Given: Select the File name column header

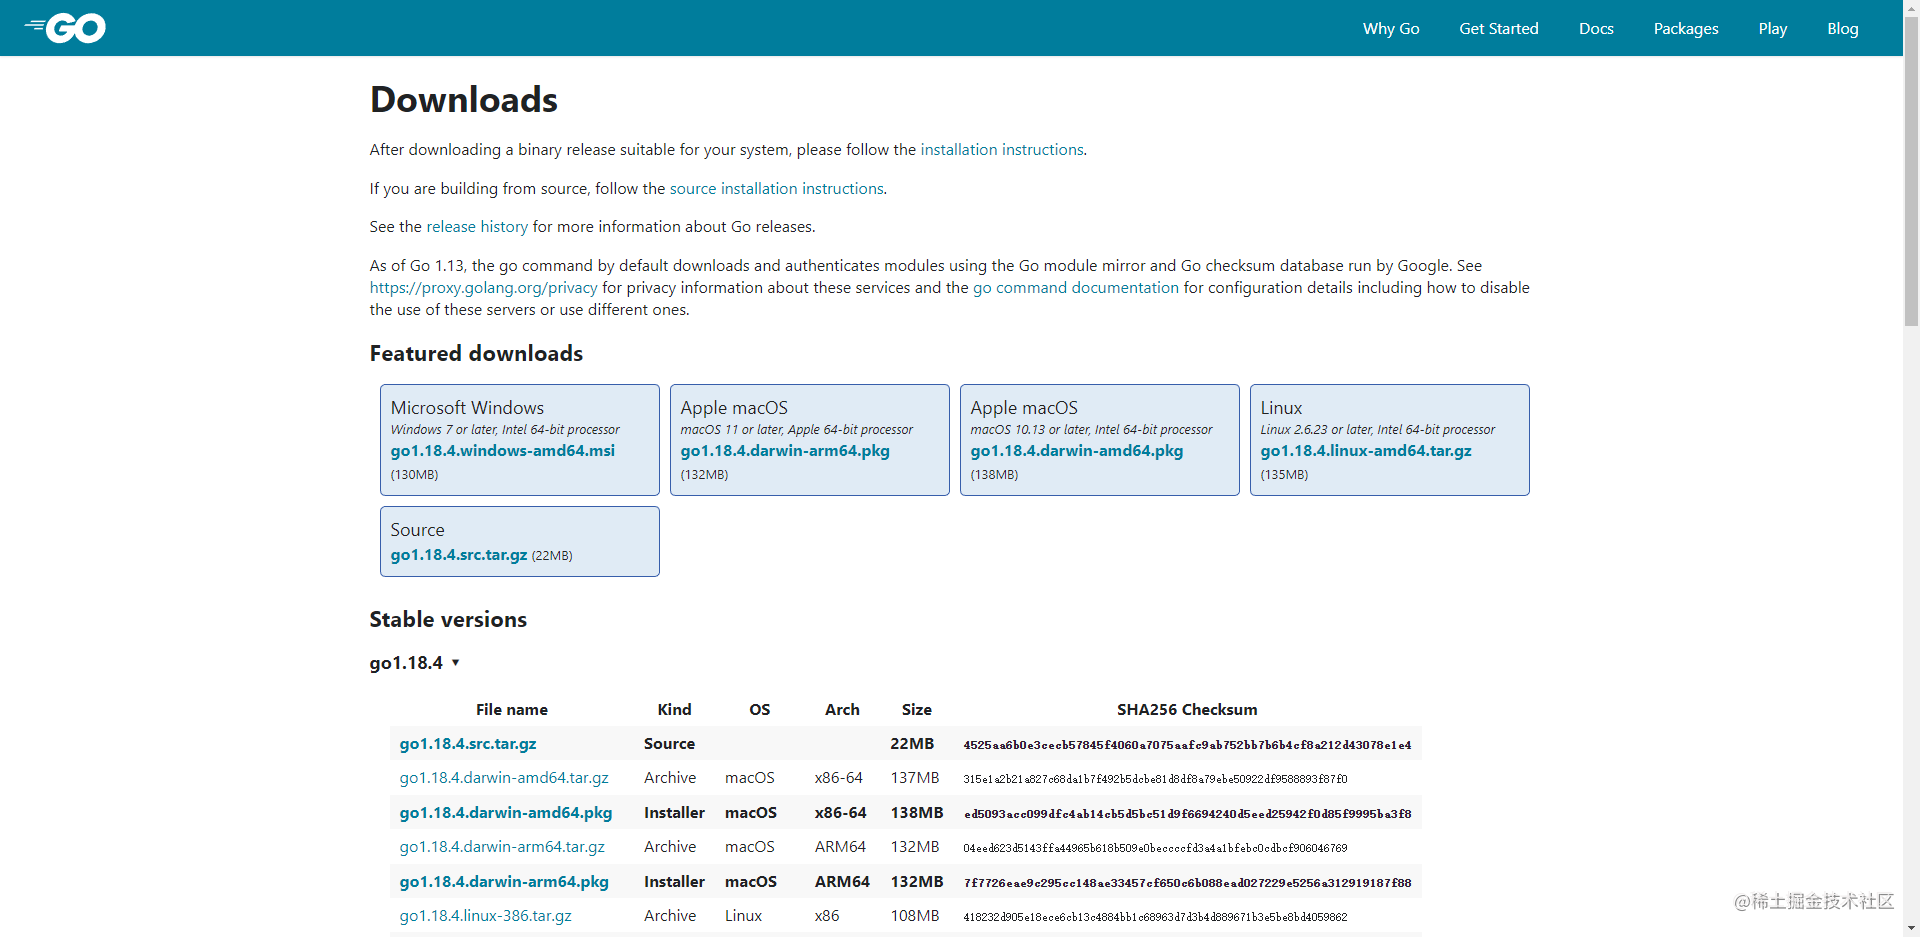Looking at the screenshot, I should tap(512, 710).
